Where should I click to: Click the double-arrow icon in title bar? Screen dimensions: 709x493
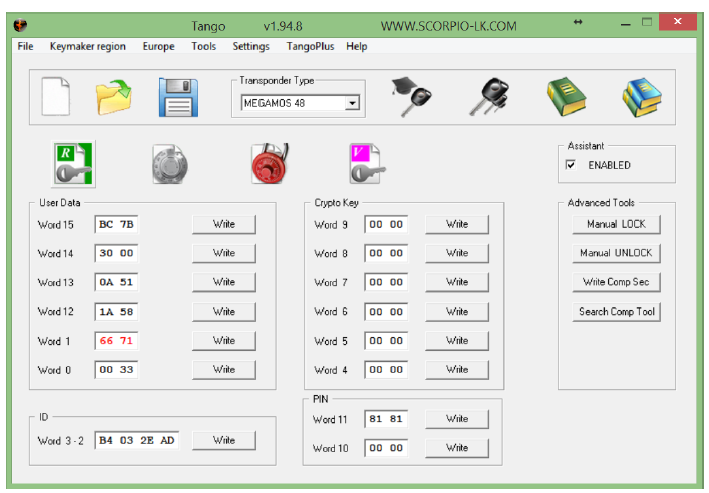click(x=578, y=22)
